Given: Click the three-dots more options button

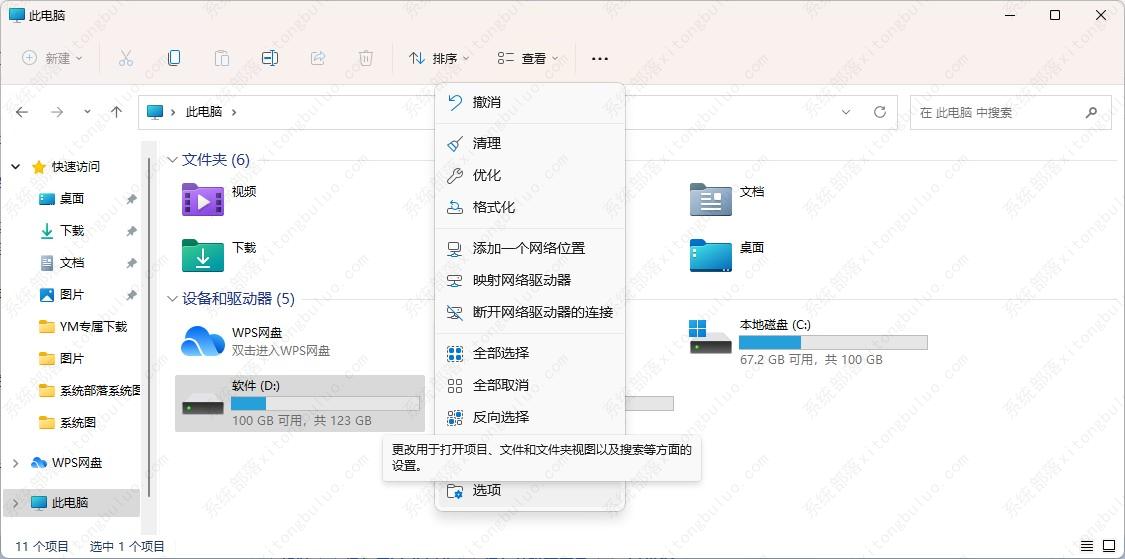Looking at the screenshot, I should click(600, 59).
